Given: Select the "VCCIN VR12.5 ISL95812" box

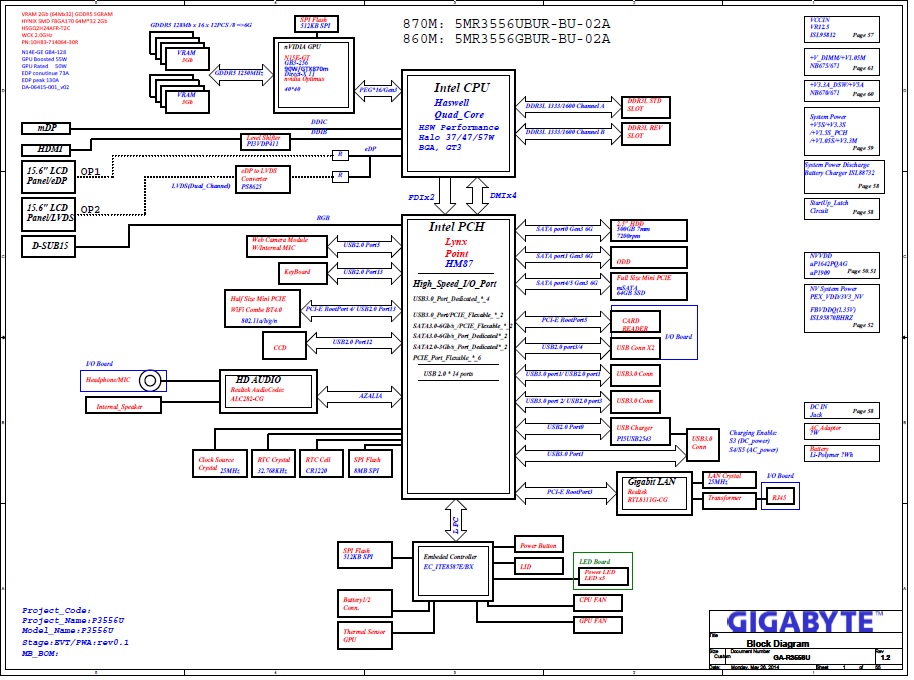Looking at the screenshot, I should pos(842,29).
